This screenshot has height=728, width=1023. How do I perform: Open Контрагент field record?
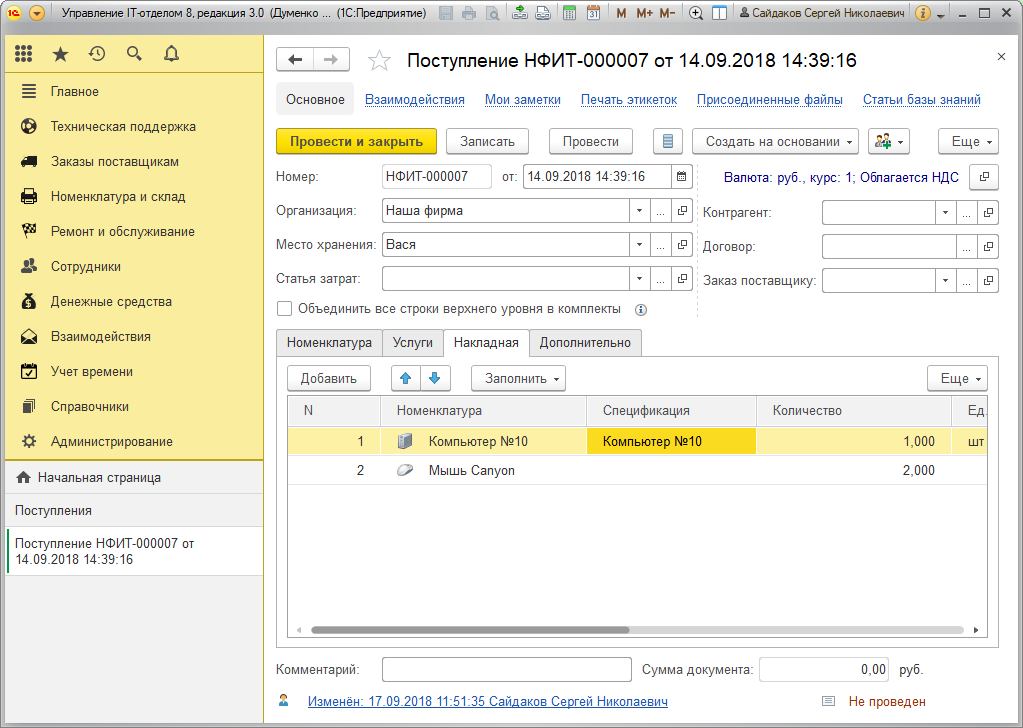(x=988, y=213)
